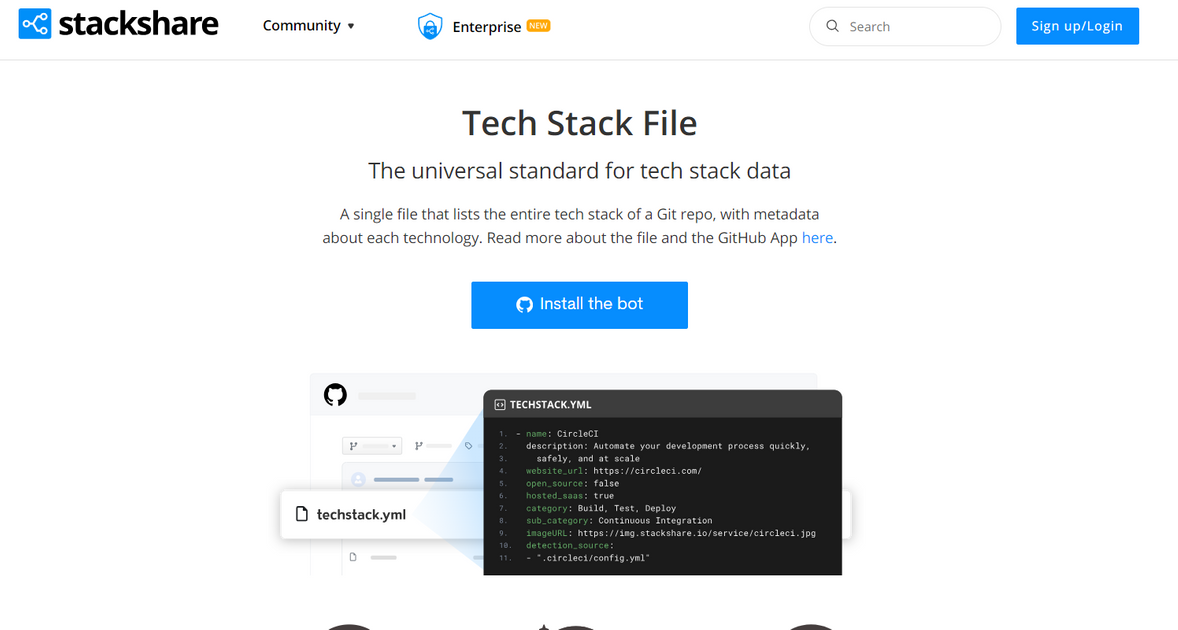Click the magnifying glass in the search bar
This screenshot has height=630, width=1178.
point(833,26)
